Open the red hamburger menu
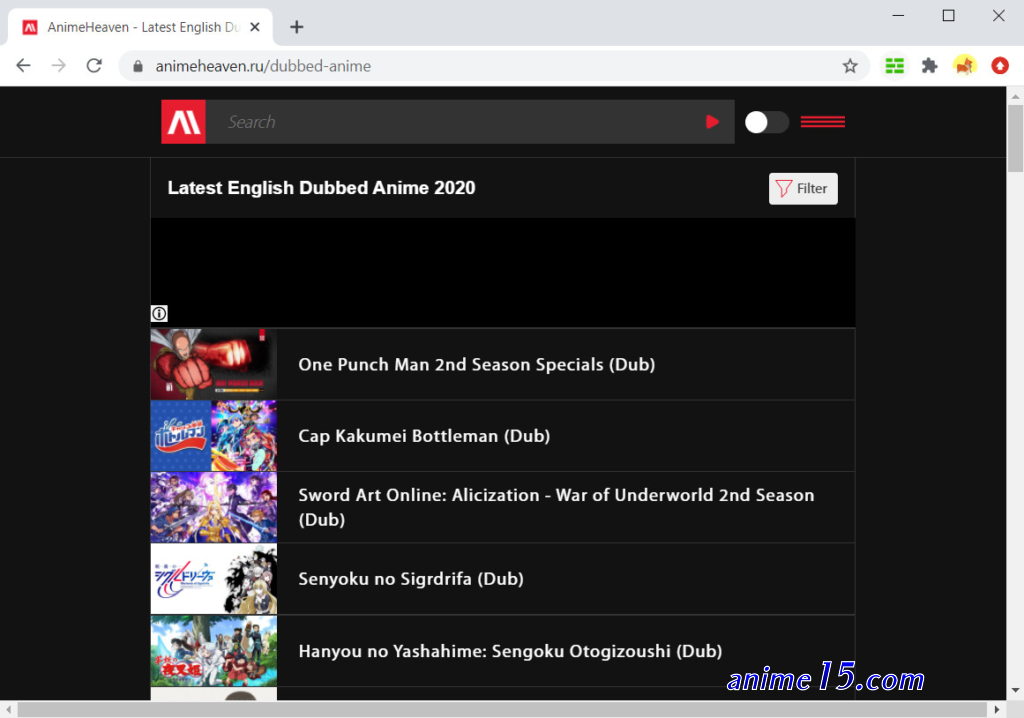 point(822,122)
